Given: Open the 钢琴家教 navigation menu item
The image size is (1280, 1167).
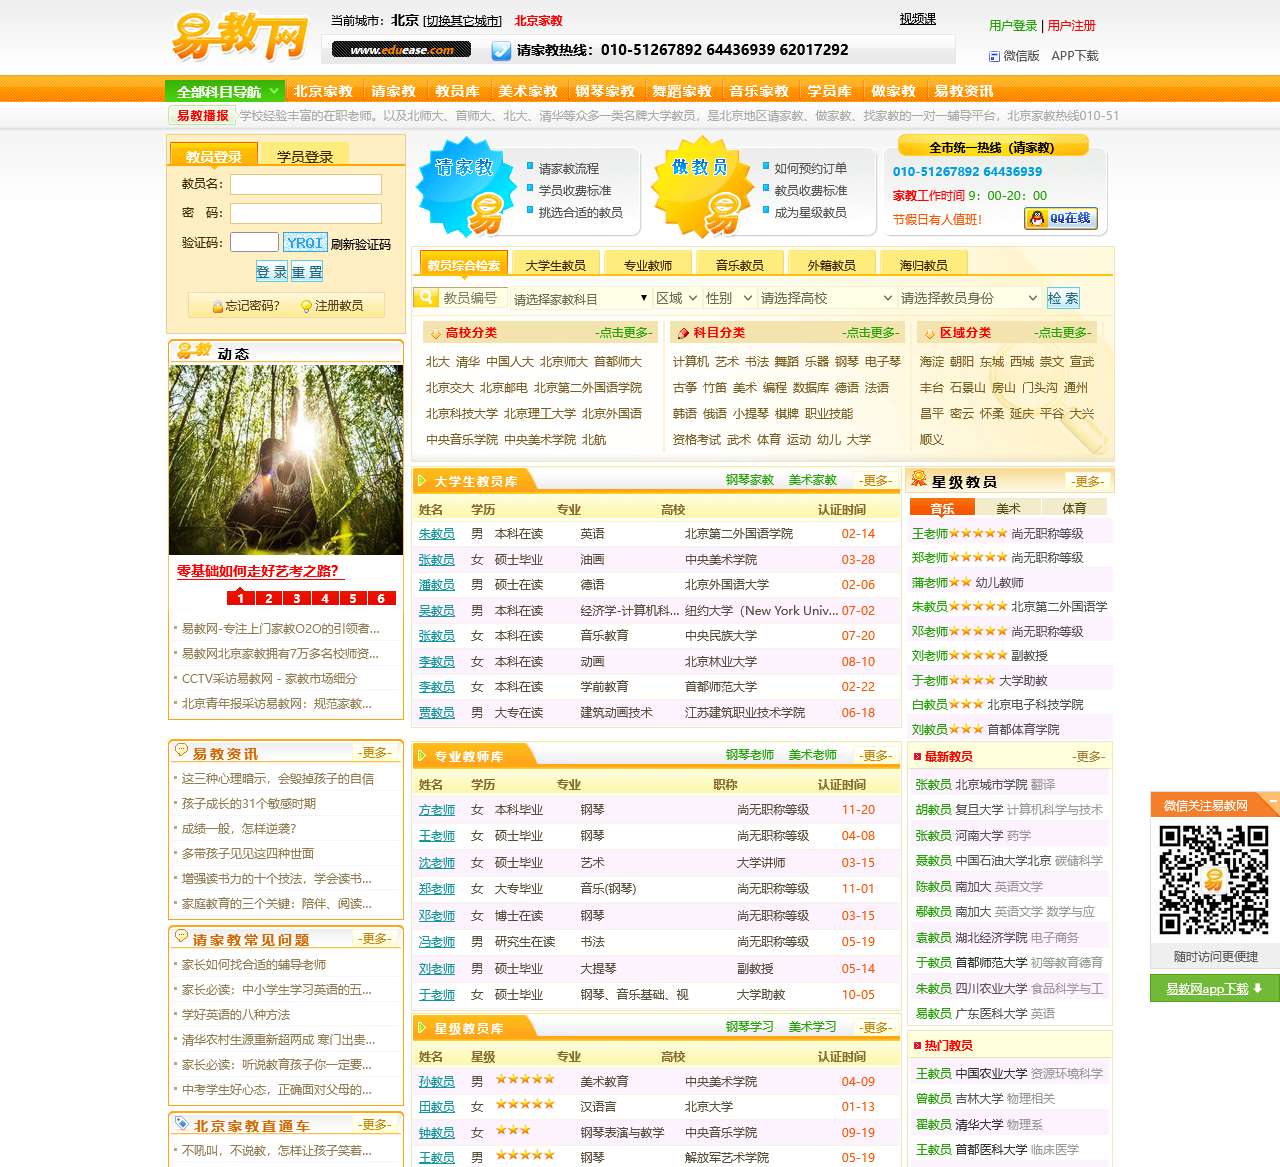Looking at the screenshot, I should [605, 89].
